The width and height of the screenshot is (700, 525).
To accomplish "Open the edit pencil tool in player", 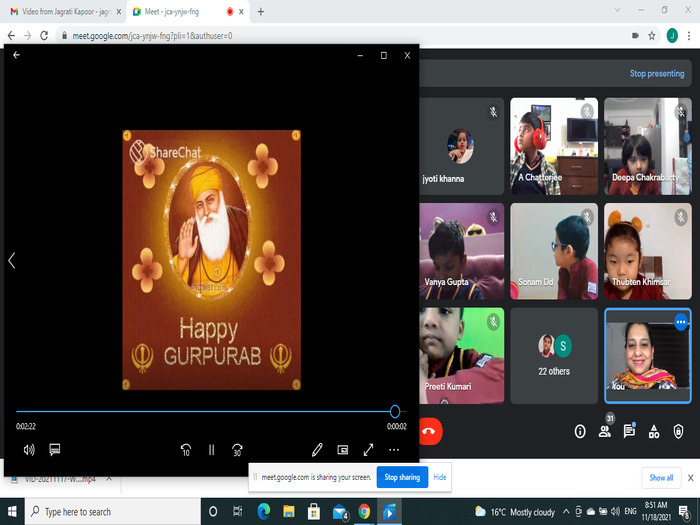I will 317,450.
